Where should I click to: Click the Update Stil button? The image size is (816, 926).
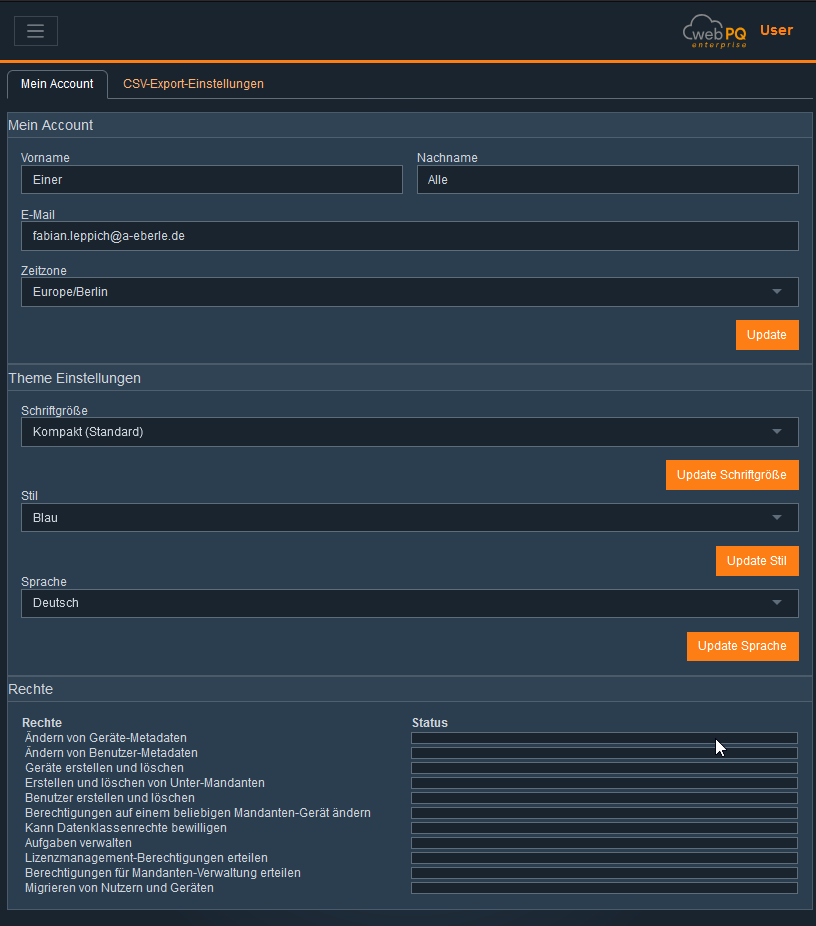757,561
